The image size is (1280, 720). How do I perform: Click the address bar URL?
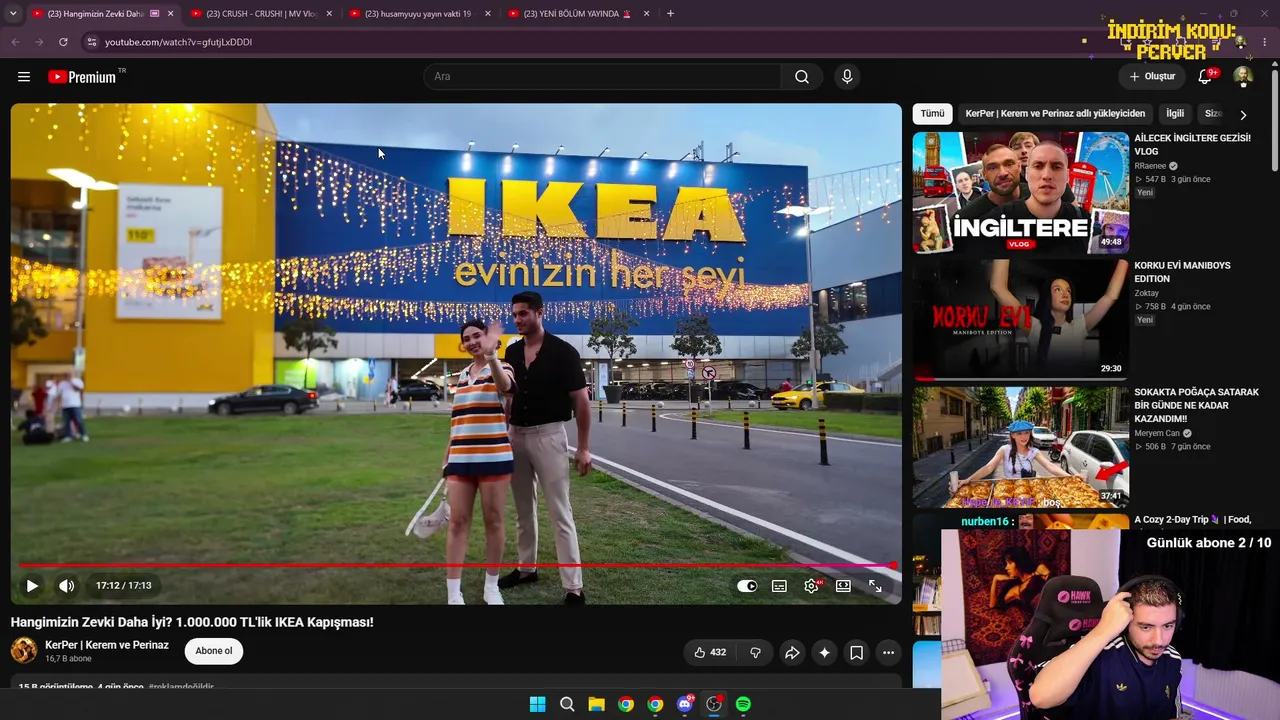click(179, 42)
